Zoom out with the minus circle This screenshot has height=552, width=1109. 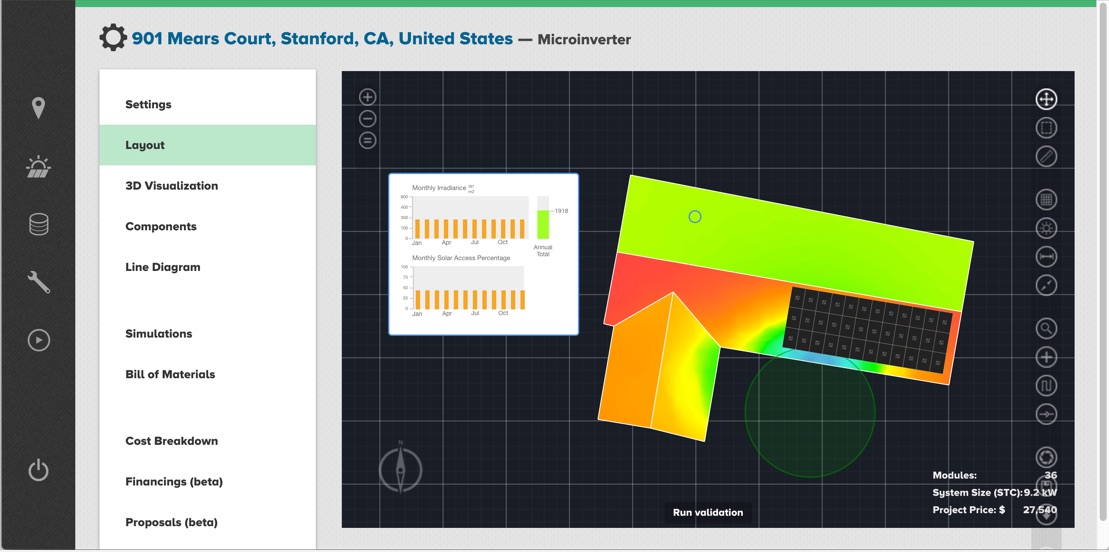(368, 119)
